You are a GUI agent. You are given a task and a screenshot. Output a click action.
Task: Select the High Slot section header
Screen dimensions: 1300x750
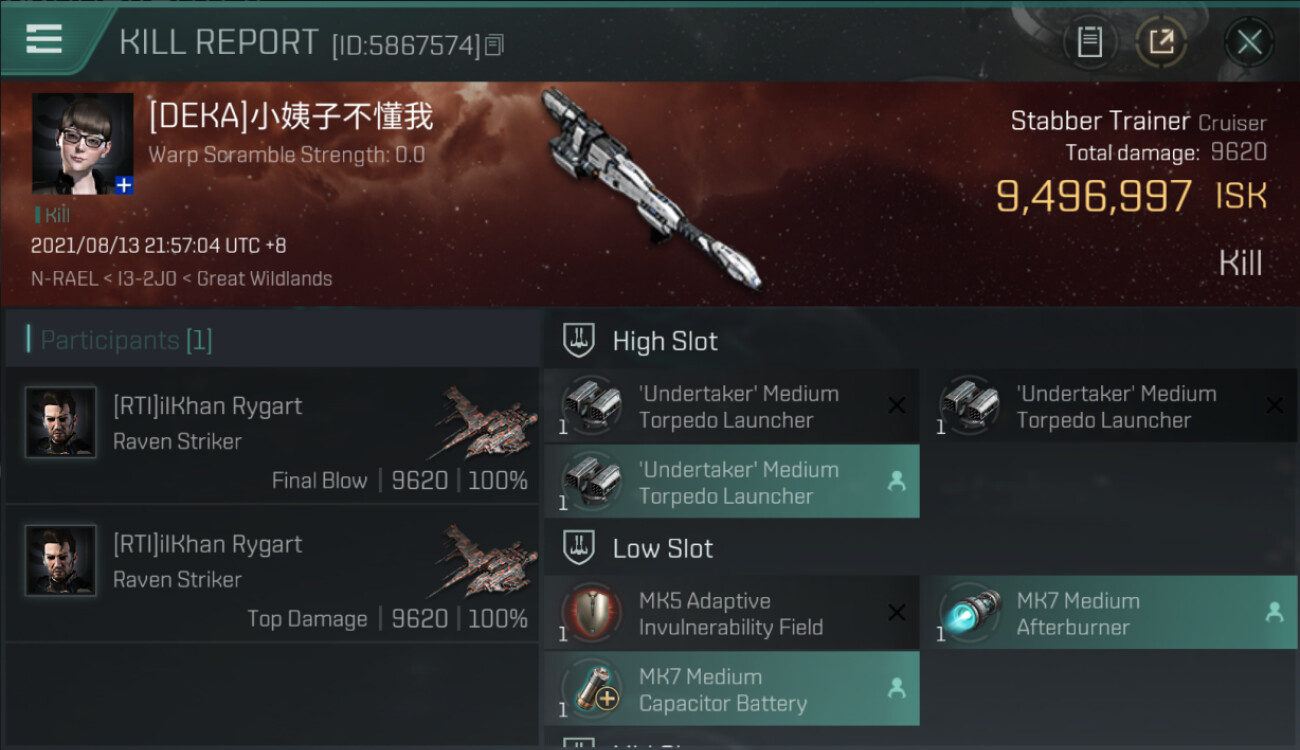pyautogui.click(x=665, y=341)
